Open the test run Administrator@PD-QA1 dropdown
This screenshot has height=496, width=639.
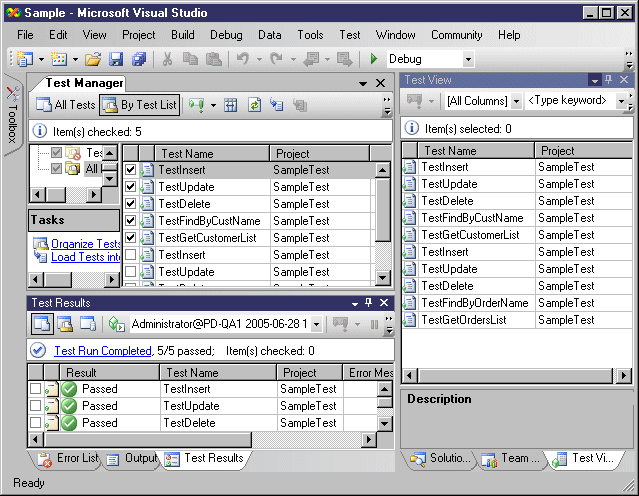(x=316, y=324)
